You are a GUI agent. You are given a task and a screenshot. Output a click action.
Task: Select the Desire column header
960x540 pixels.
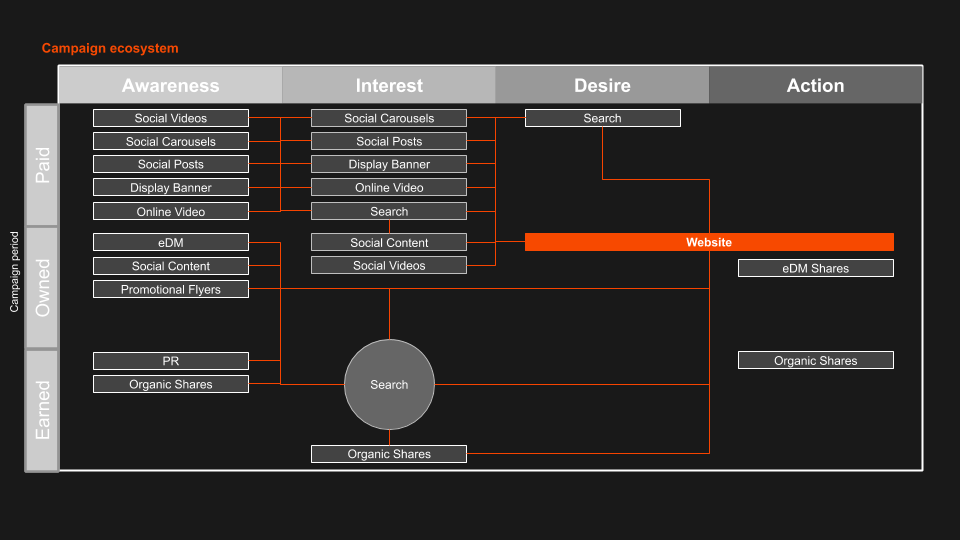(x=602, y=85)
